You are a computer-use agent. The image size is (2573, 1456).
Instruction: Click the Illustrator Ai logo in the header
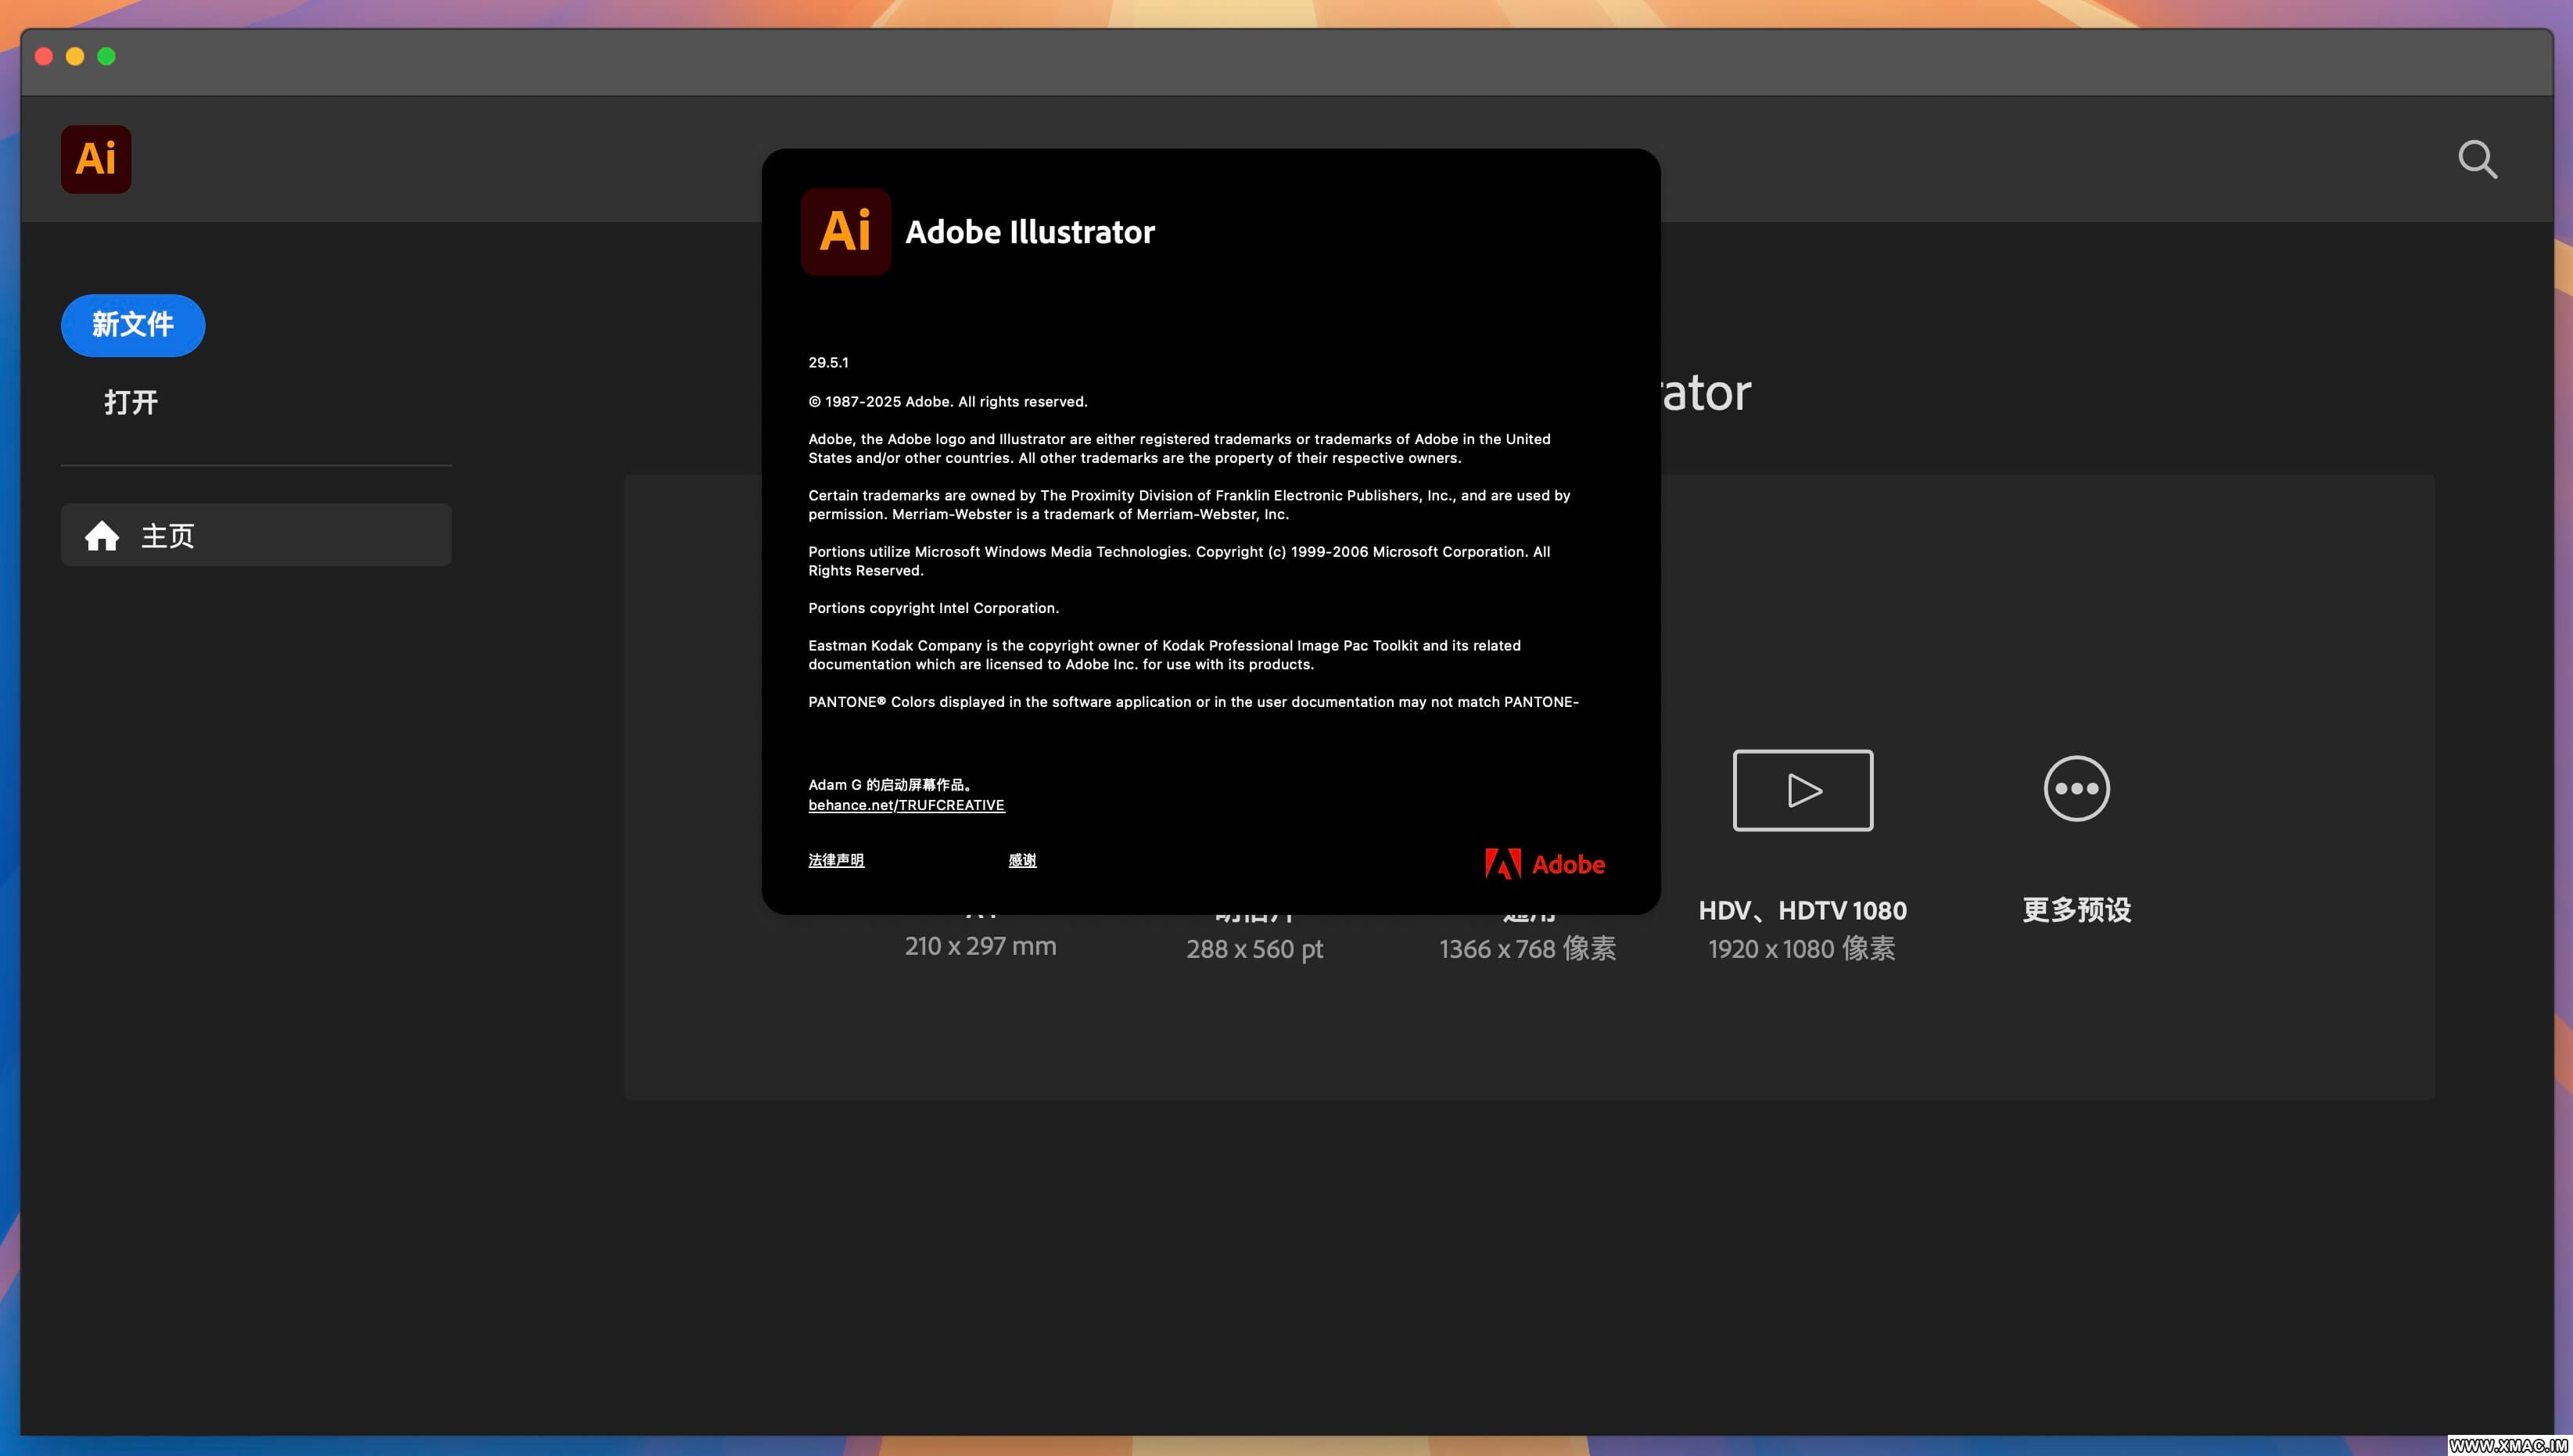point(96,159)
